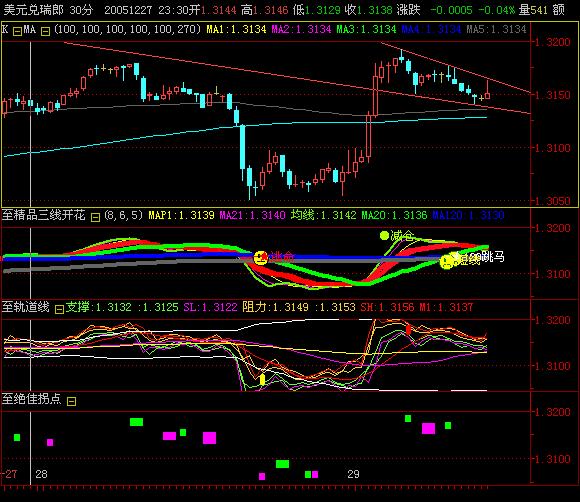Viewport: 580px width, 502px height.
Task: Click the MAP1:1.3139 label
Action: click(x=181, y=215)
